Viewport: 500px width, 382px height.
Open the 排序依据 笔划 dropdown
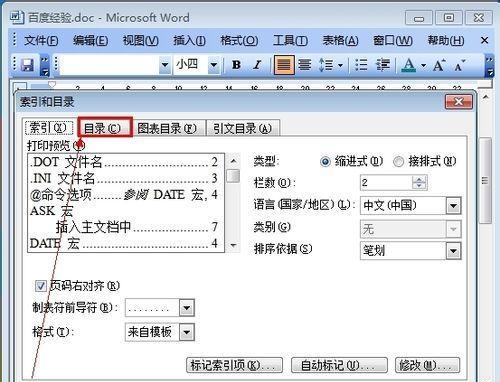pyautogui.click(x=453, y=251)
